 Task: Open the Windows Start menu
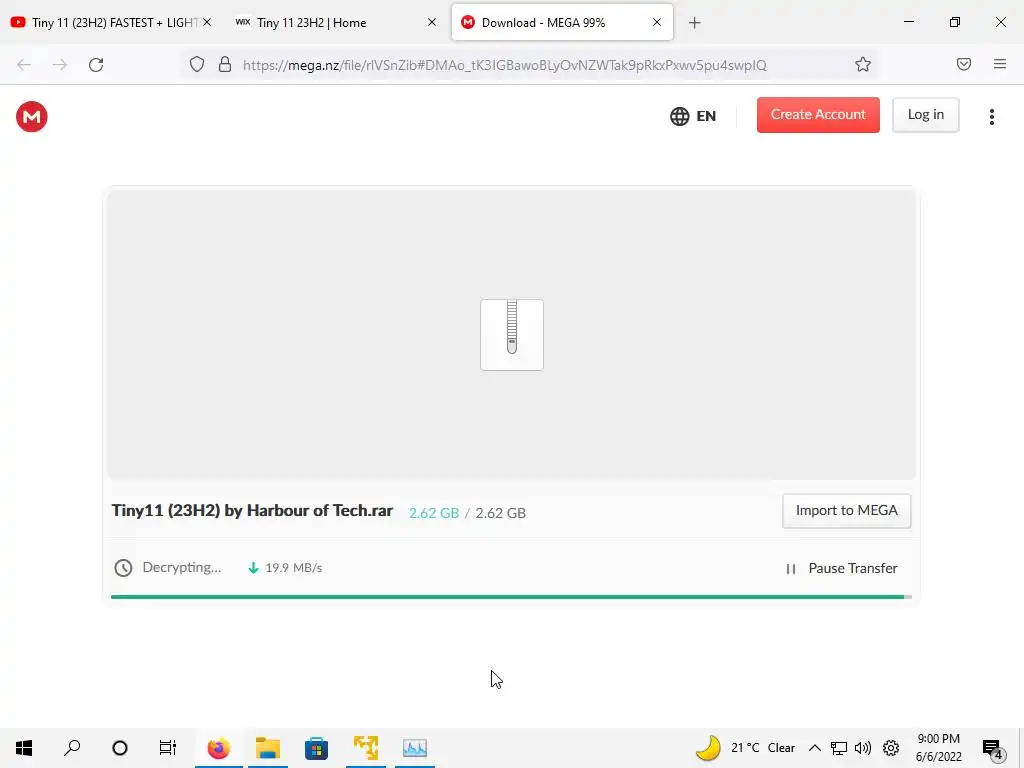24,748
